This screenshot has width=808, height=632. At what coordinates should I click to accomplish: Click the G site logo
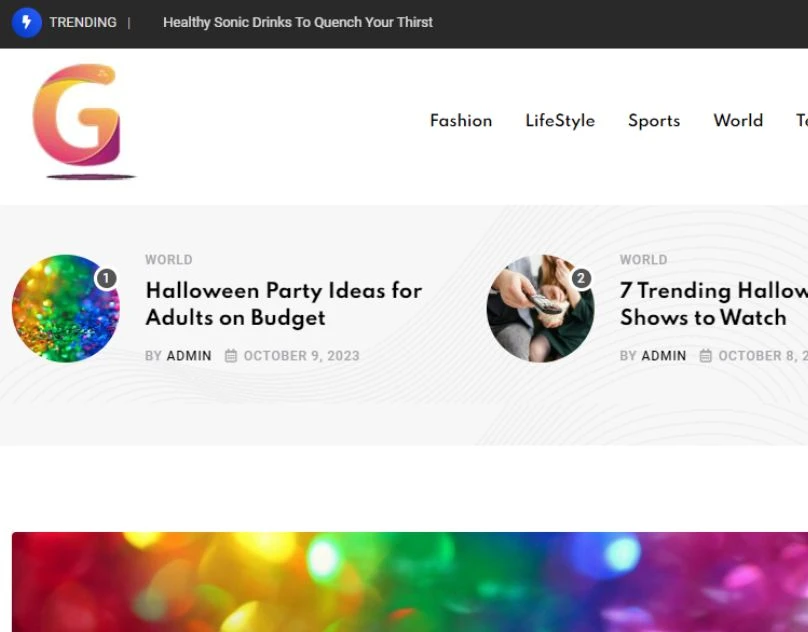(78, 118)
